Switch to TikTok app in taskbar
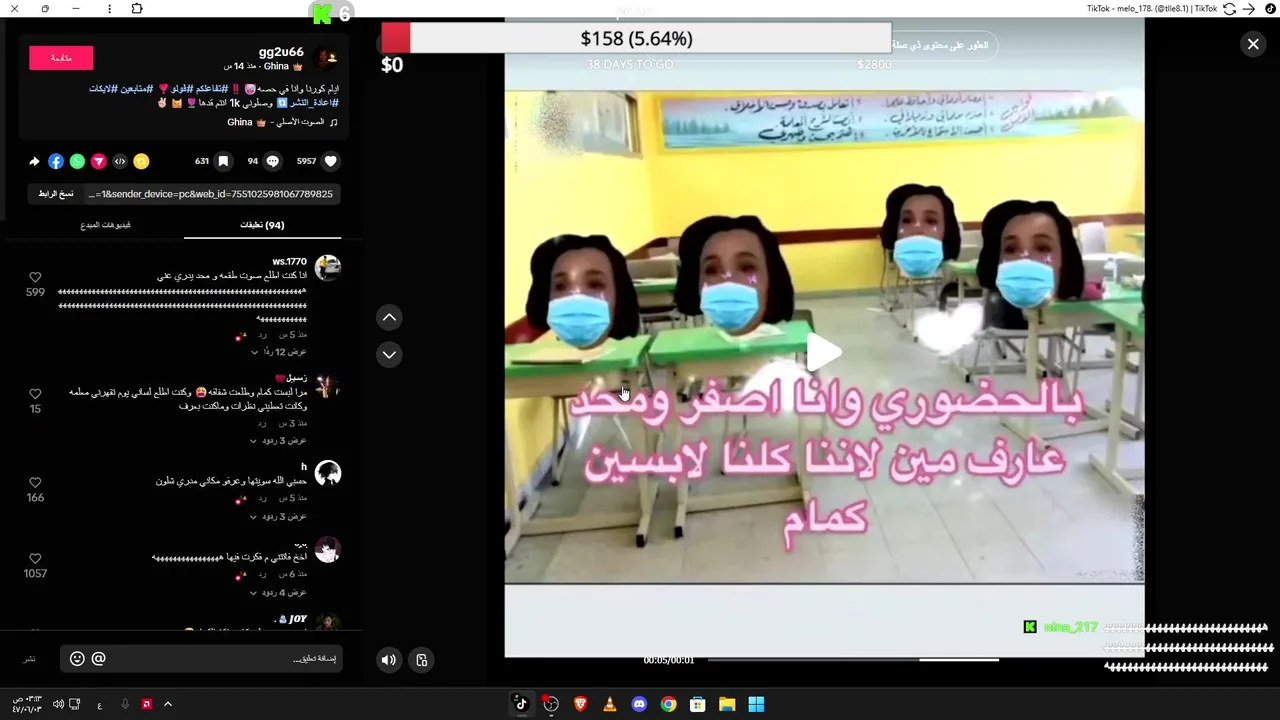Screen dimensions: 1280x720 click(x=521, y=704)
